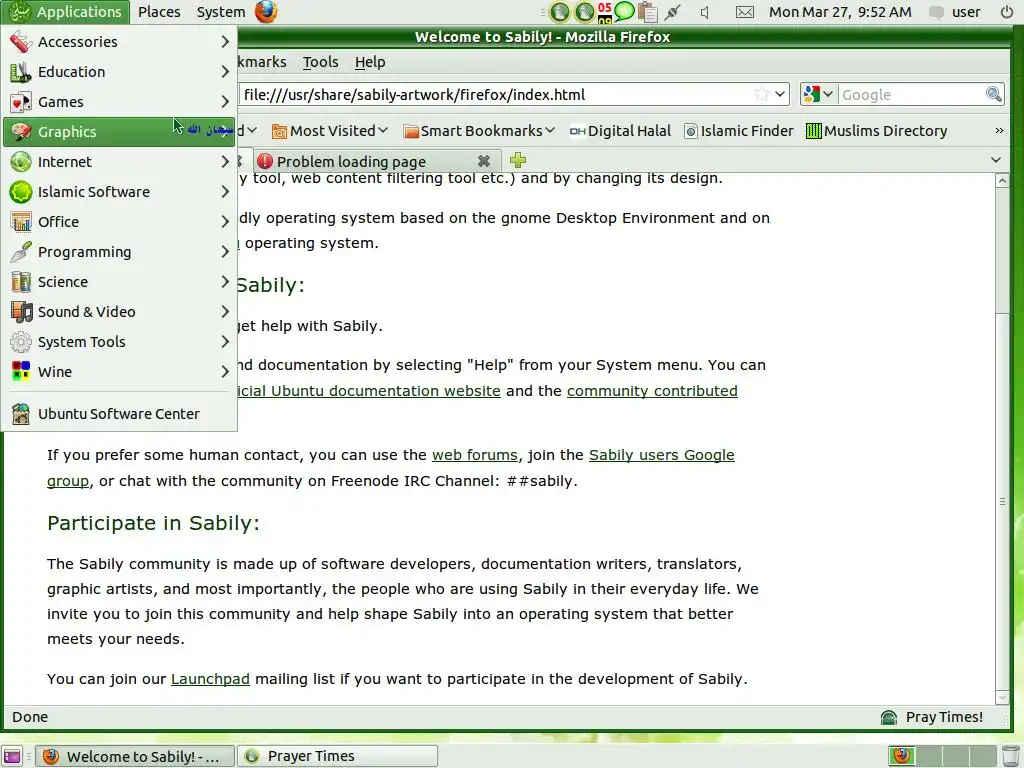Click the second mosque icon beside the date applet
Screen dimensions: 1024x768
click(x=584, y=12)
